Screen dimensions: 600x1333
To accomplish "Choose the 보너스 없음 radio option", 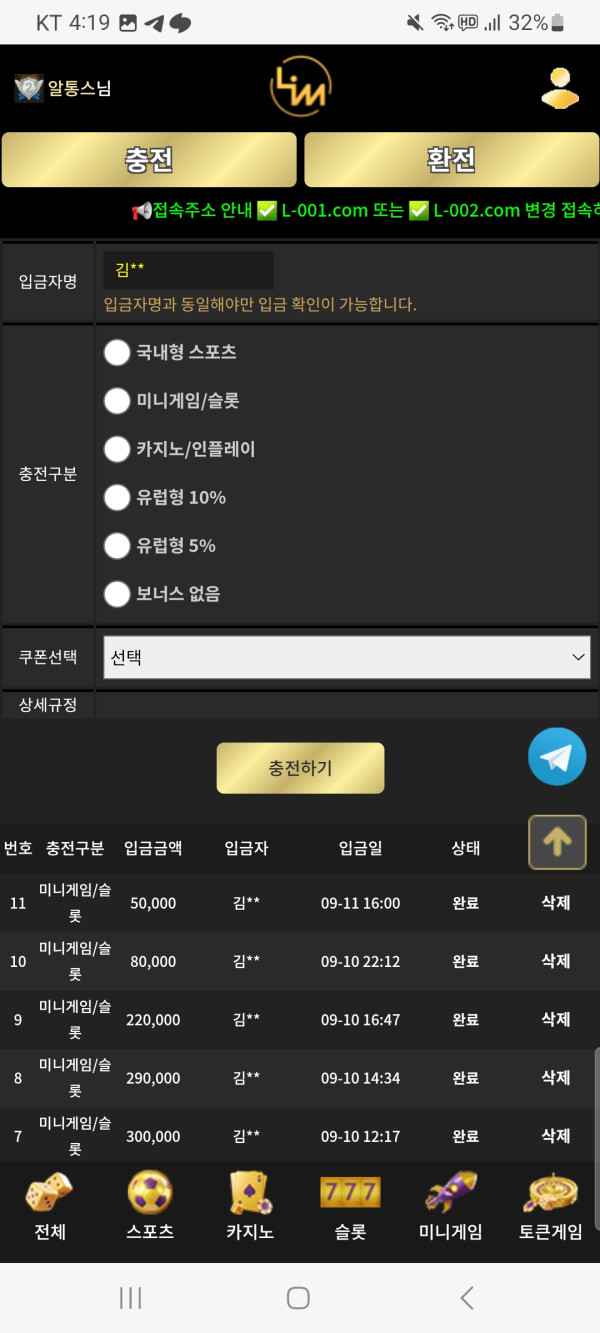I will click(x=118, y=594).
